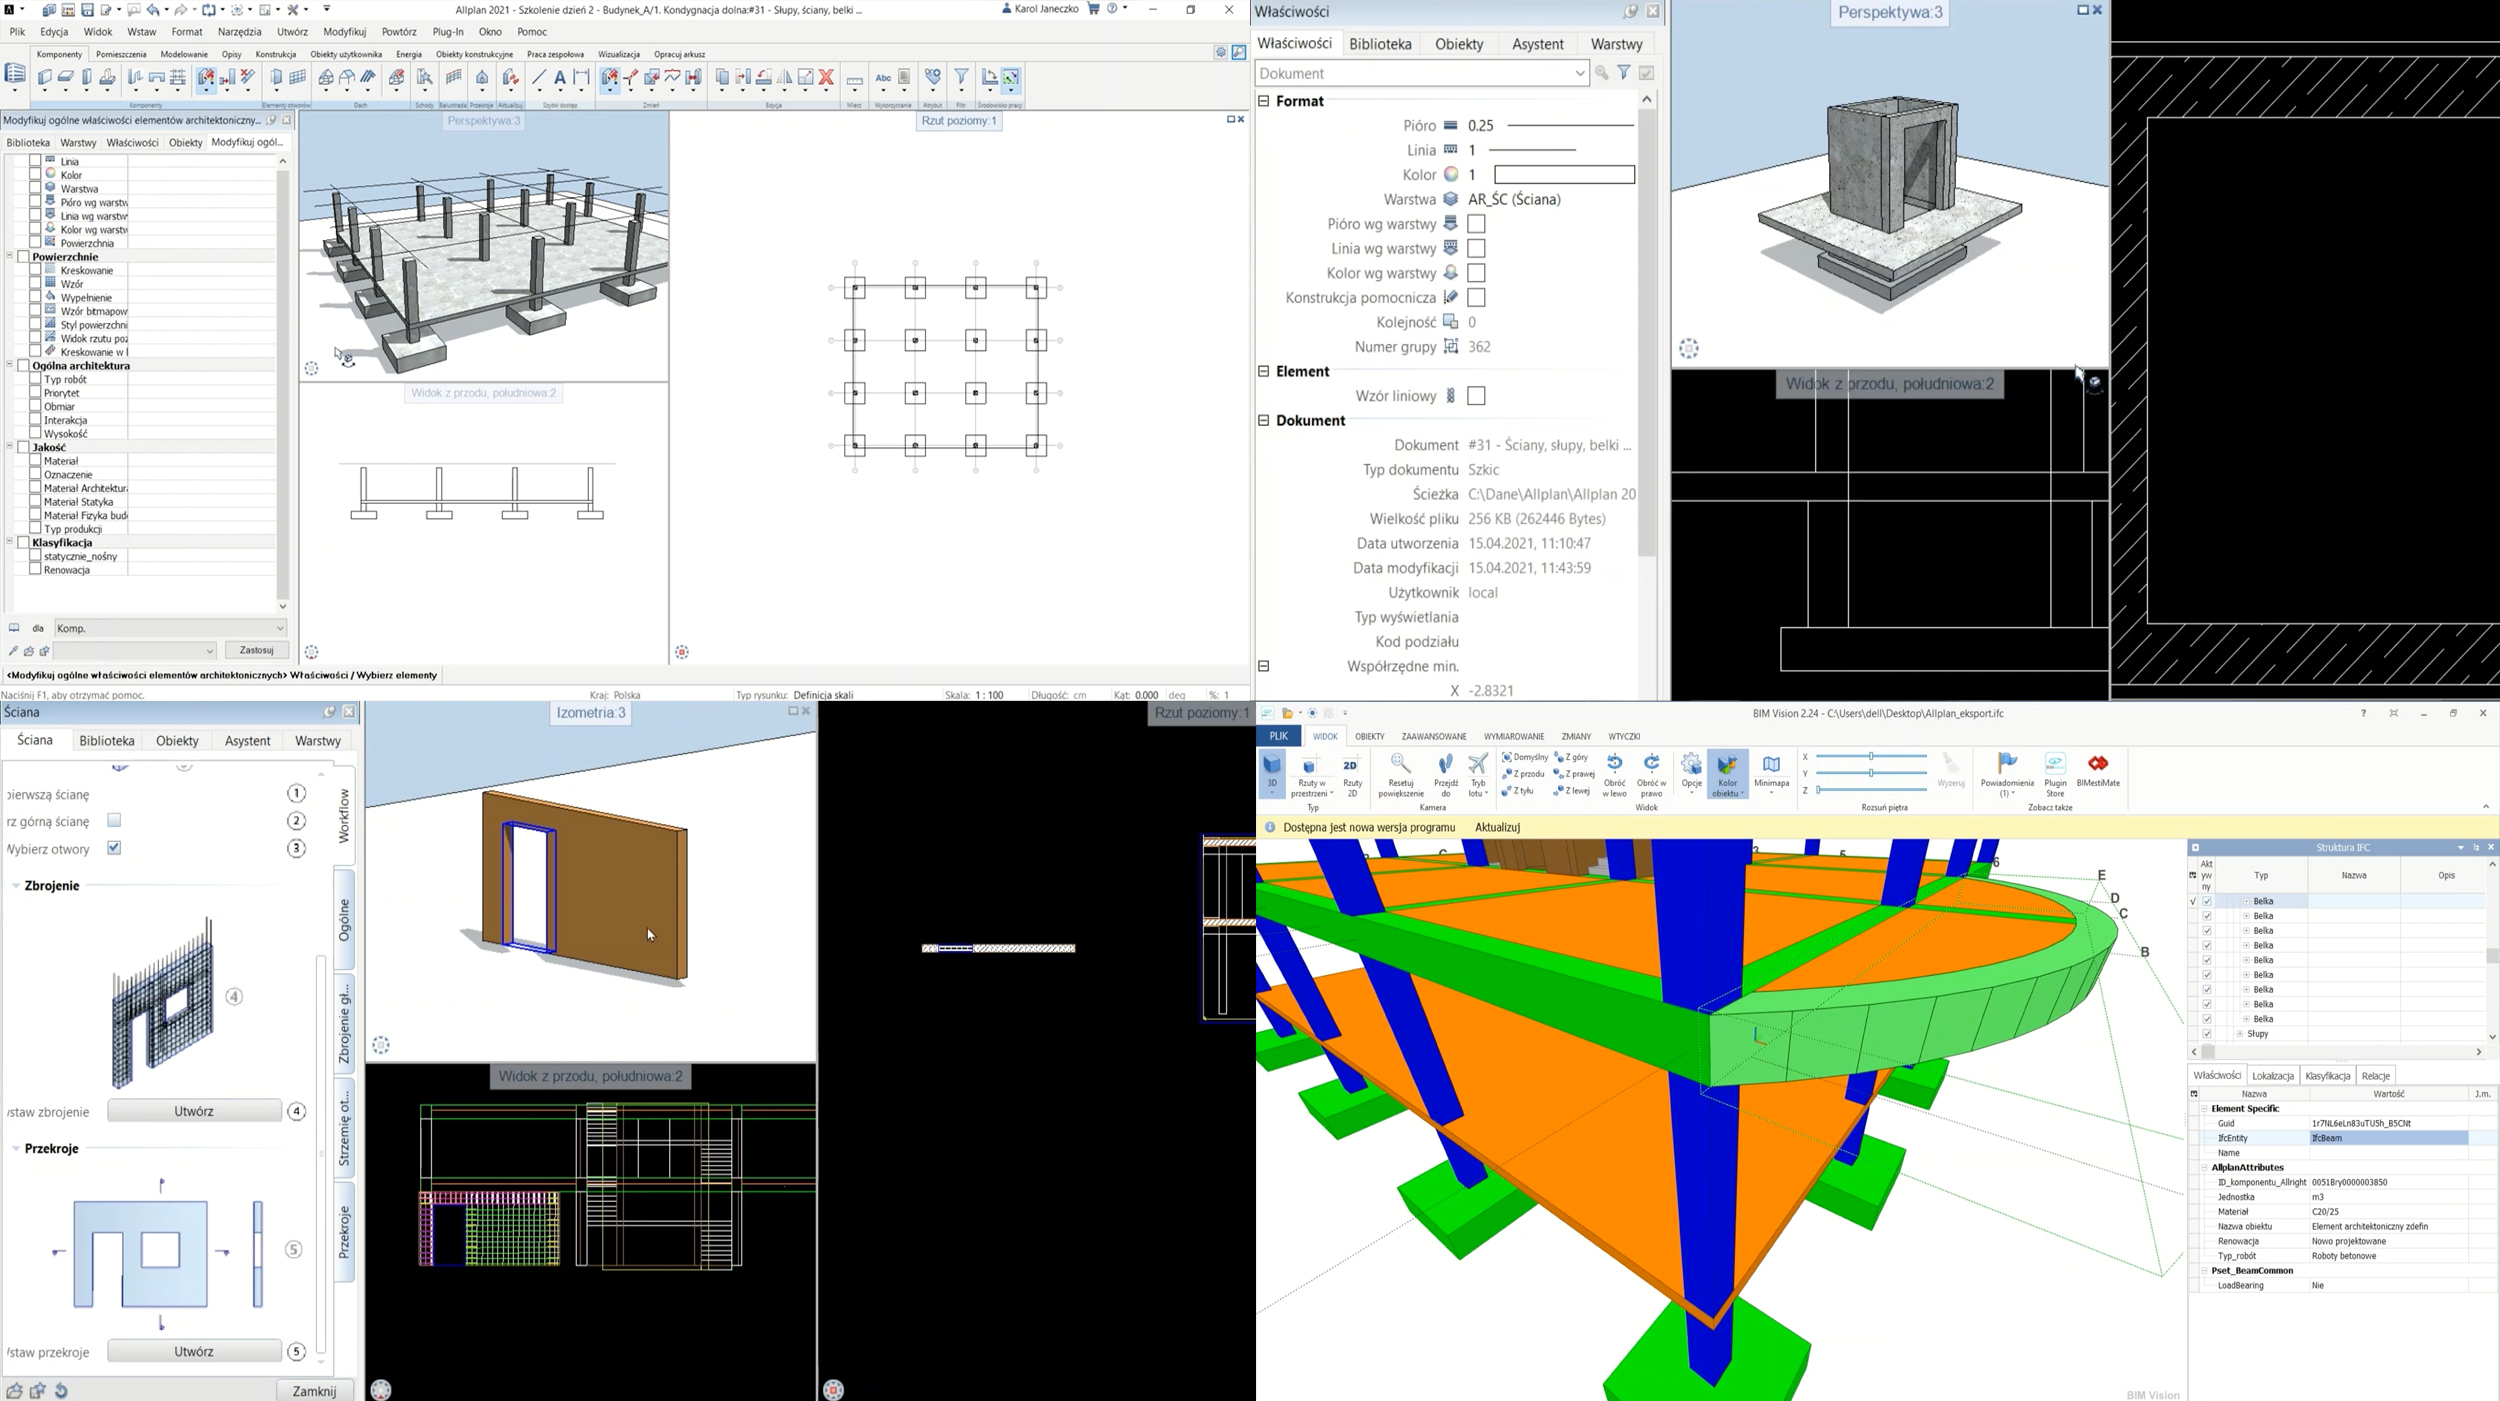This screenshot has height=1401, width=2500.
Task: Enable the Pióro wg warstwy checkbox
Action: tap(1476, 224)
